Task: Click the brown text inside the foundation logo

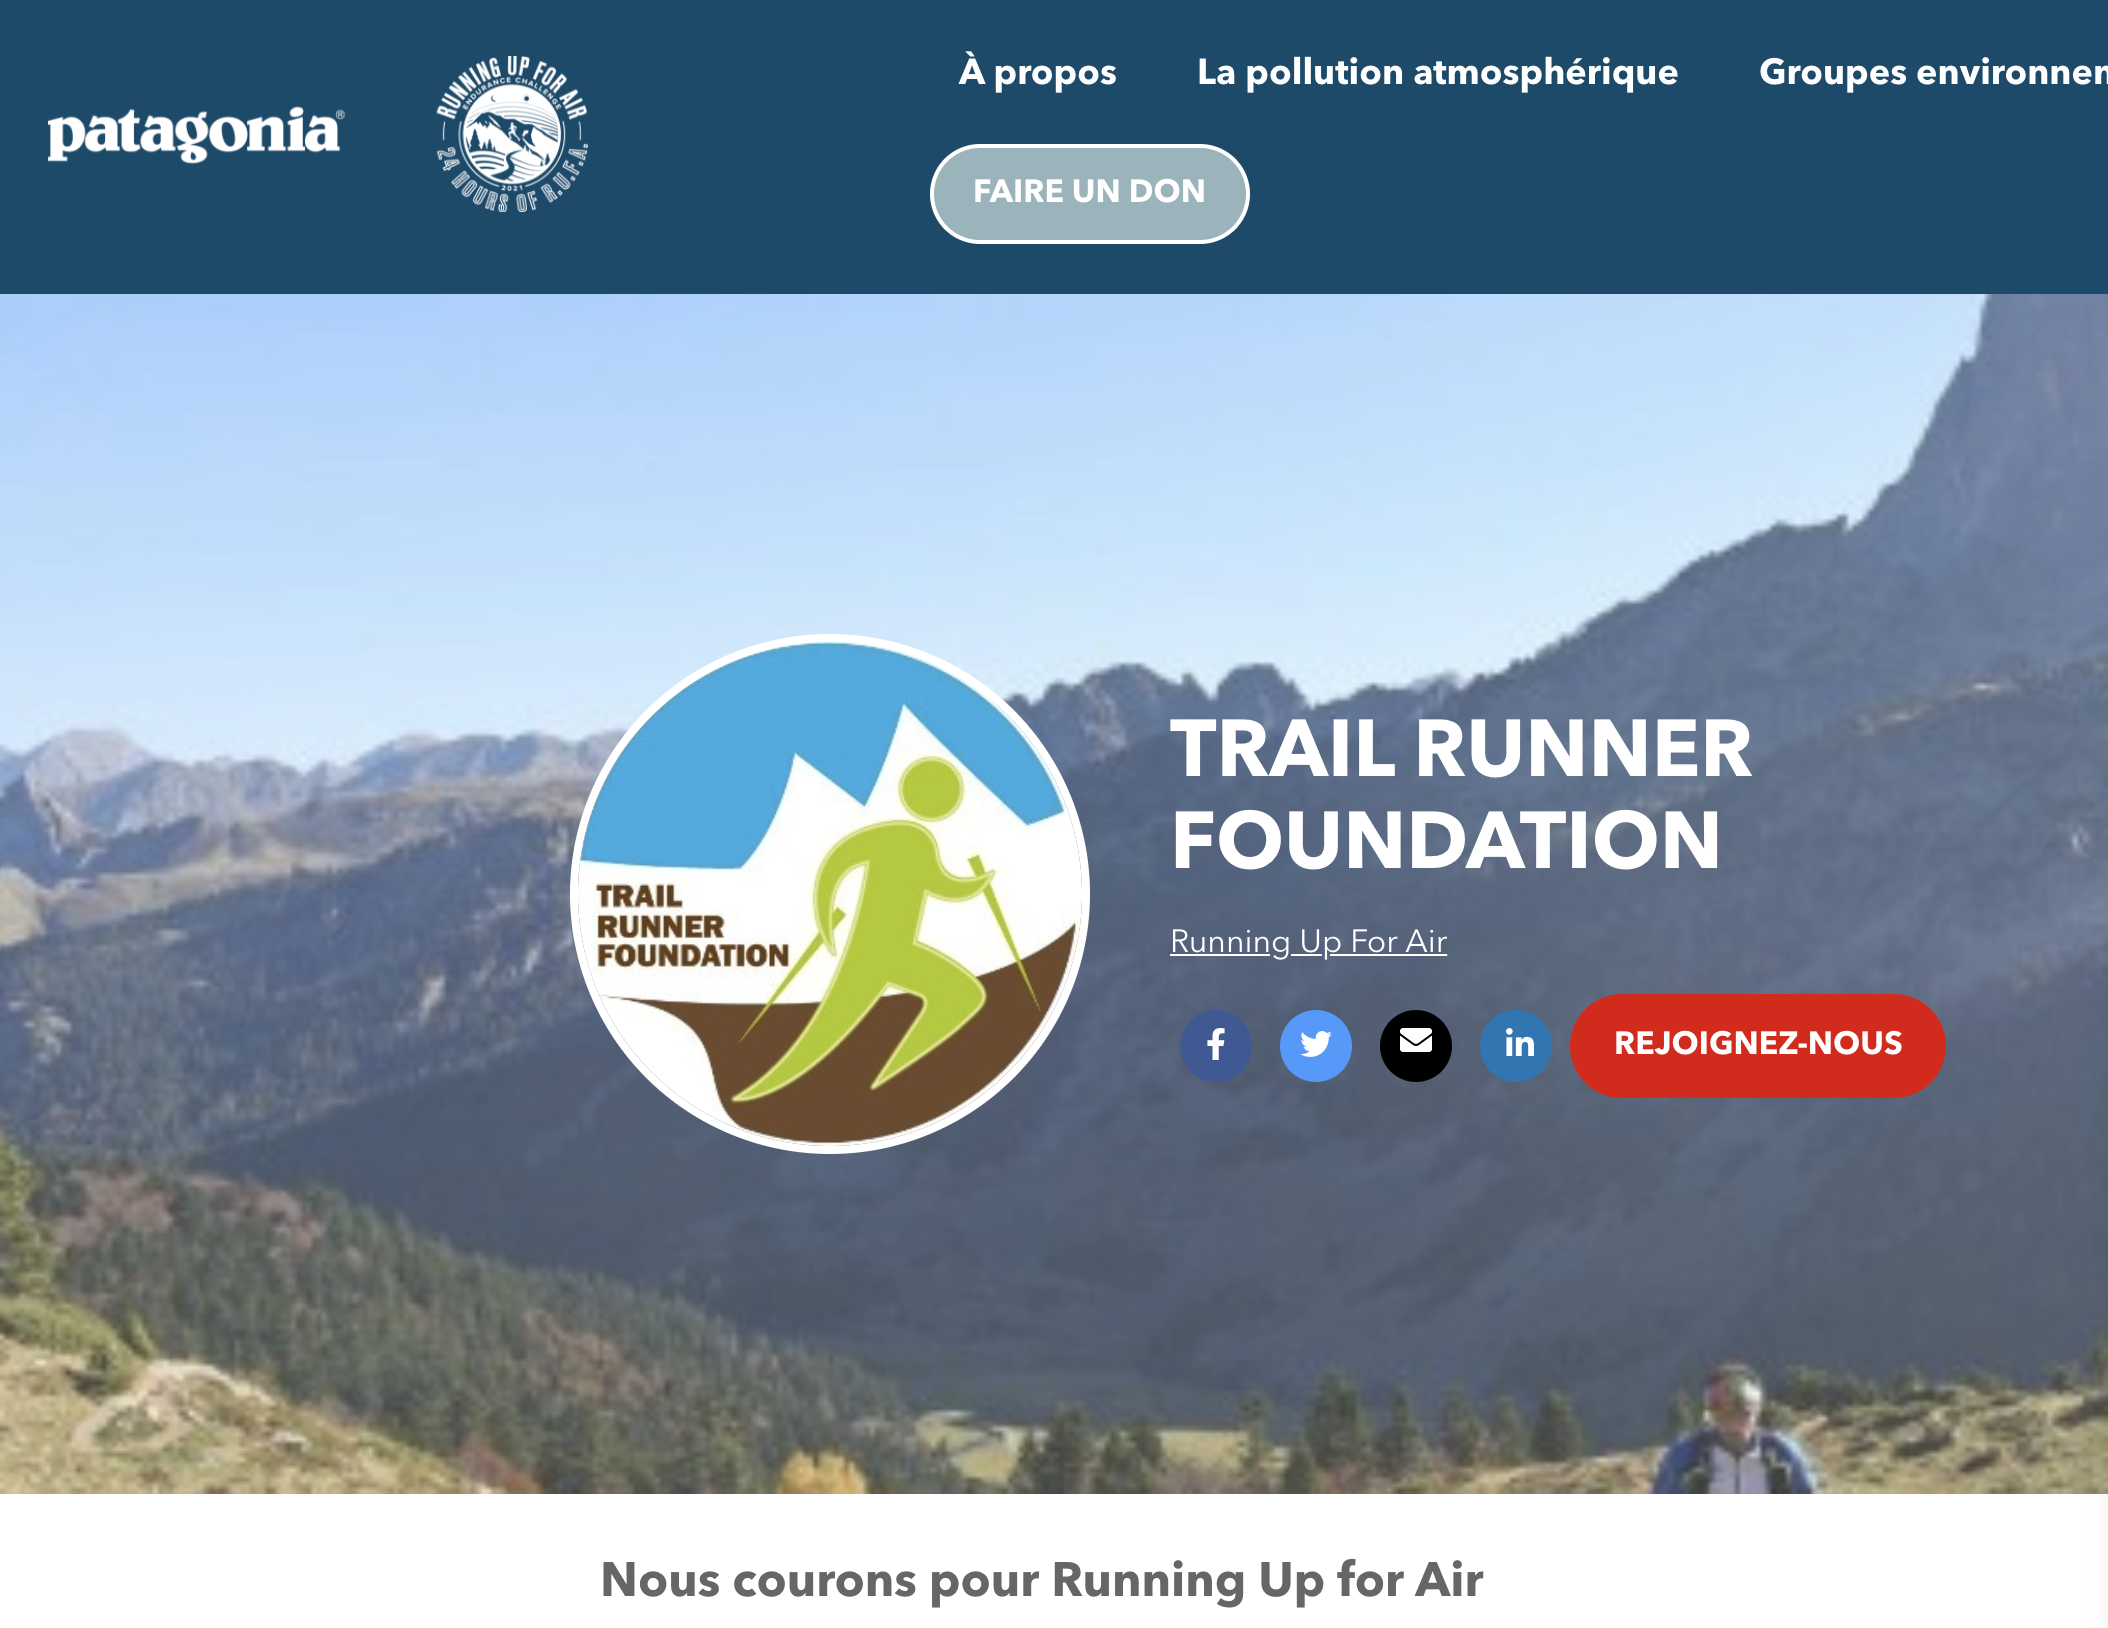Action: click(x=692, y=926)
